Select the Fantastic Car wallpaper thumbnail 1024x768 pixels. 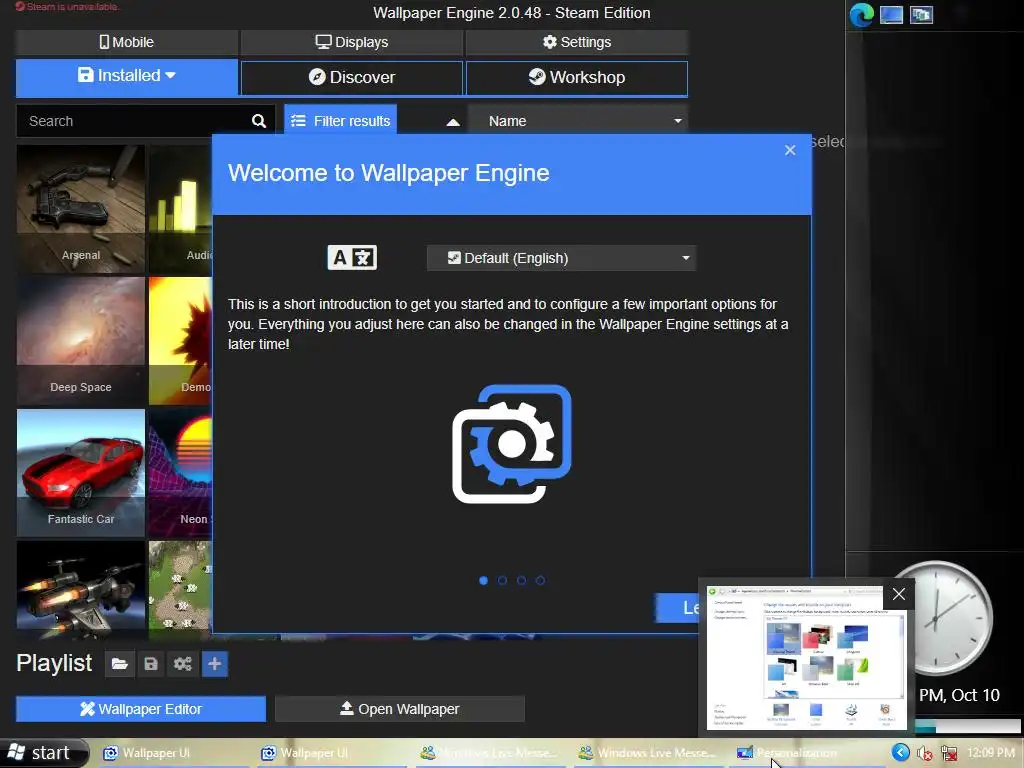click(x=81, y=472)
